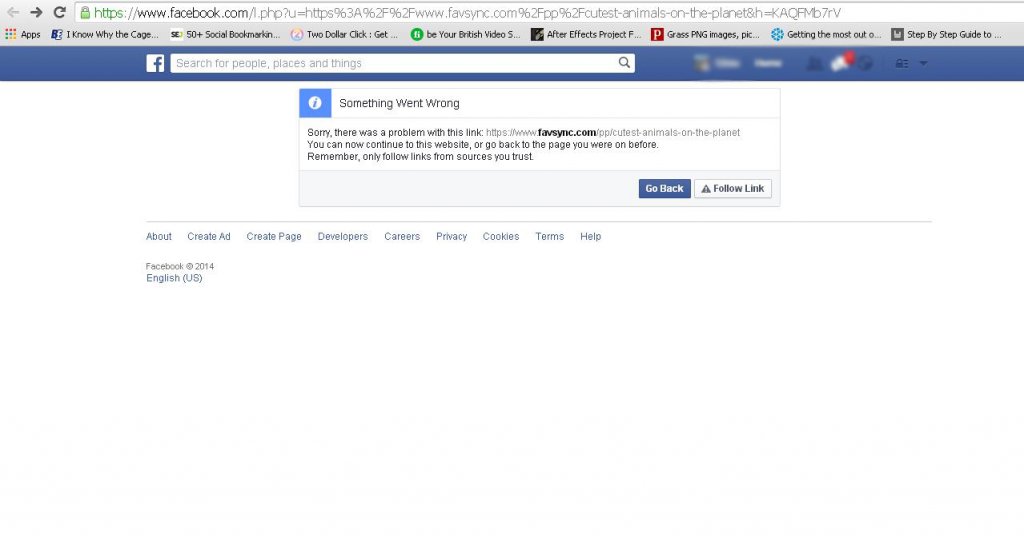Open 'Grass PNG images, pic...' bookmark

click(706, 35)
